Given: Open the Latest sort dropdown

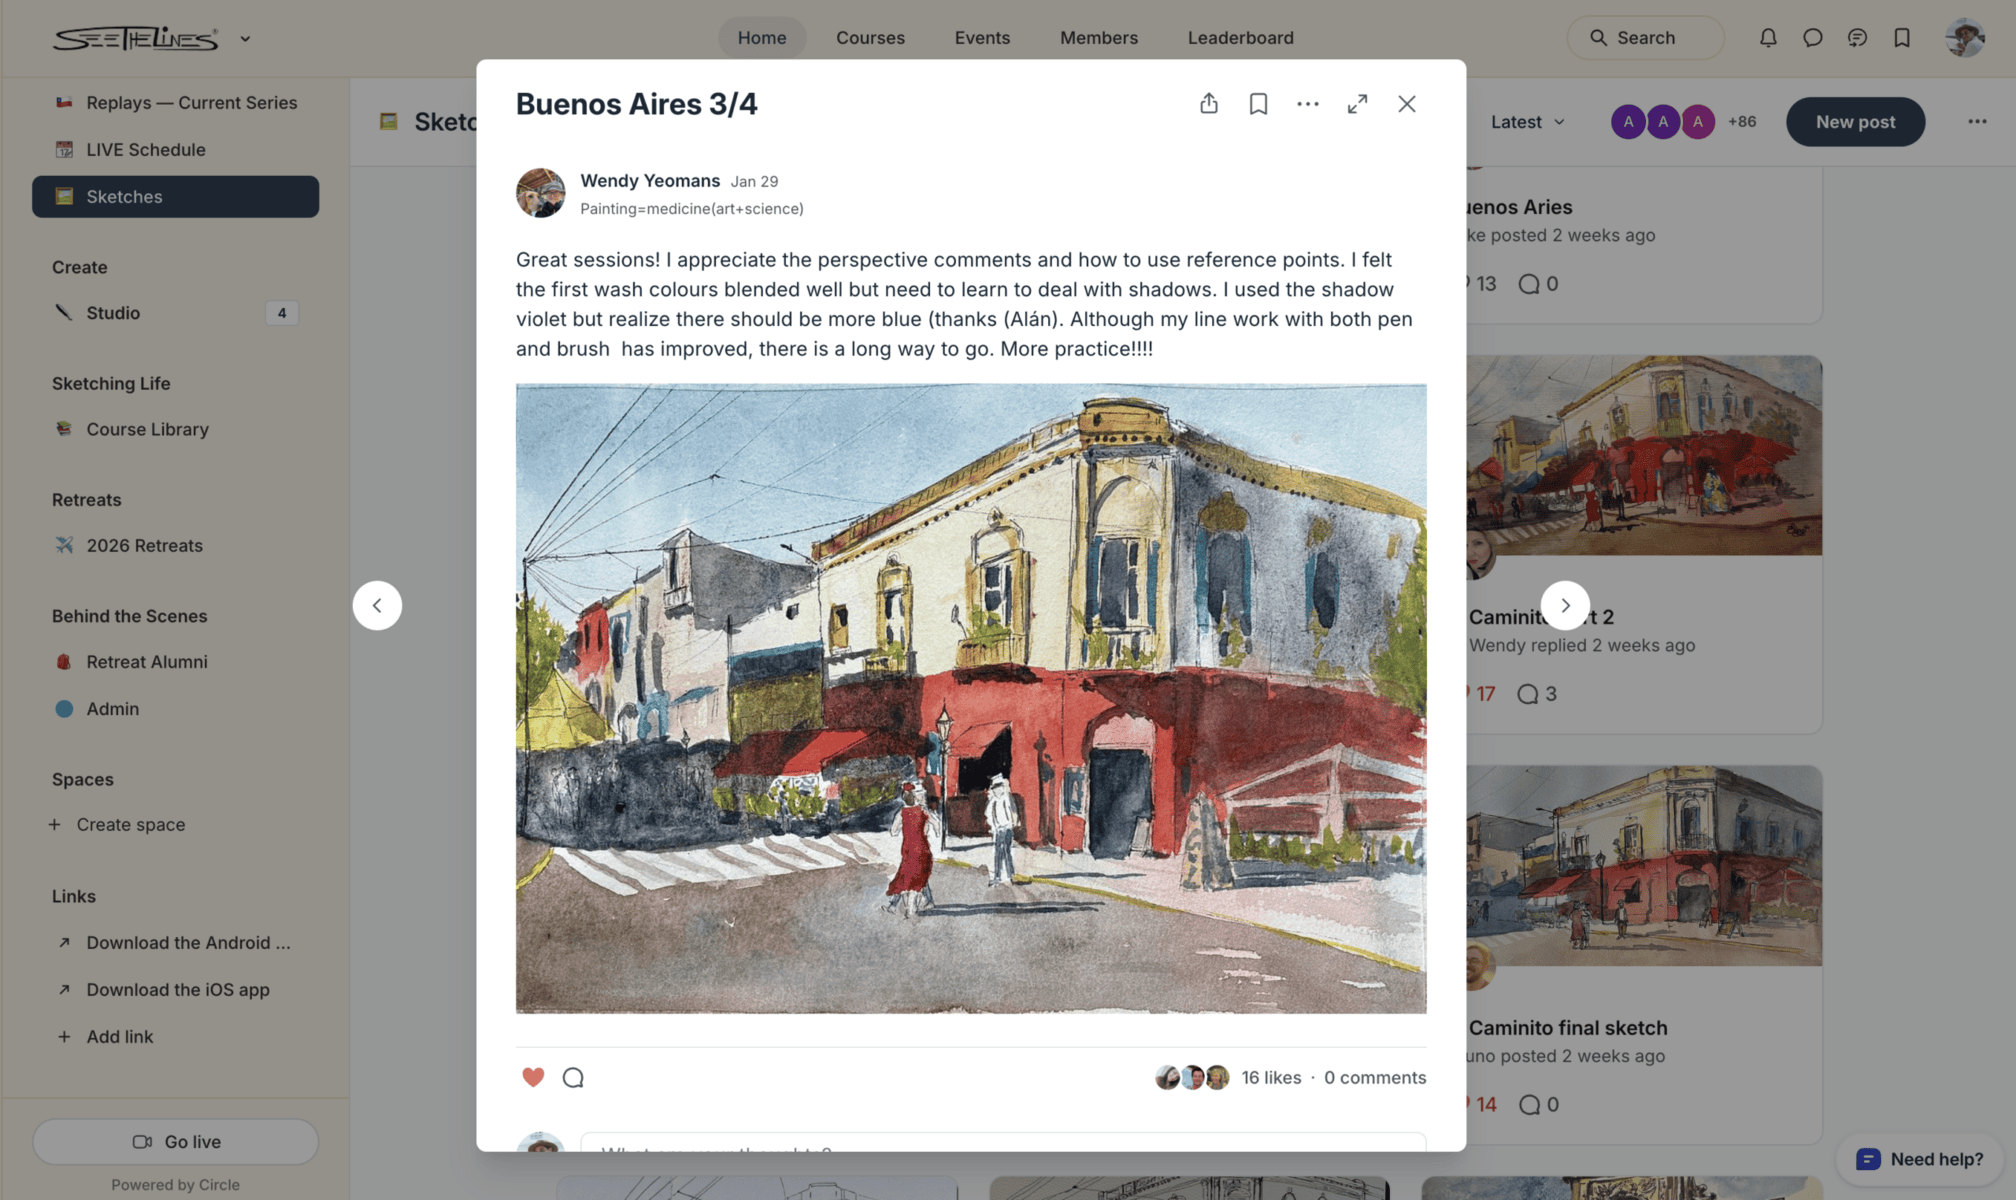Looking at the screenshot, I should tap(1527, 122).
